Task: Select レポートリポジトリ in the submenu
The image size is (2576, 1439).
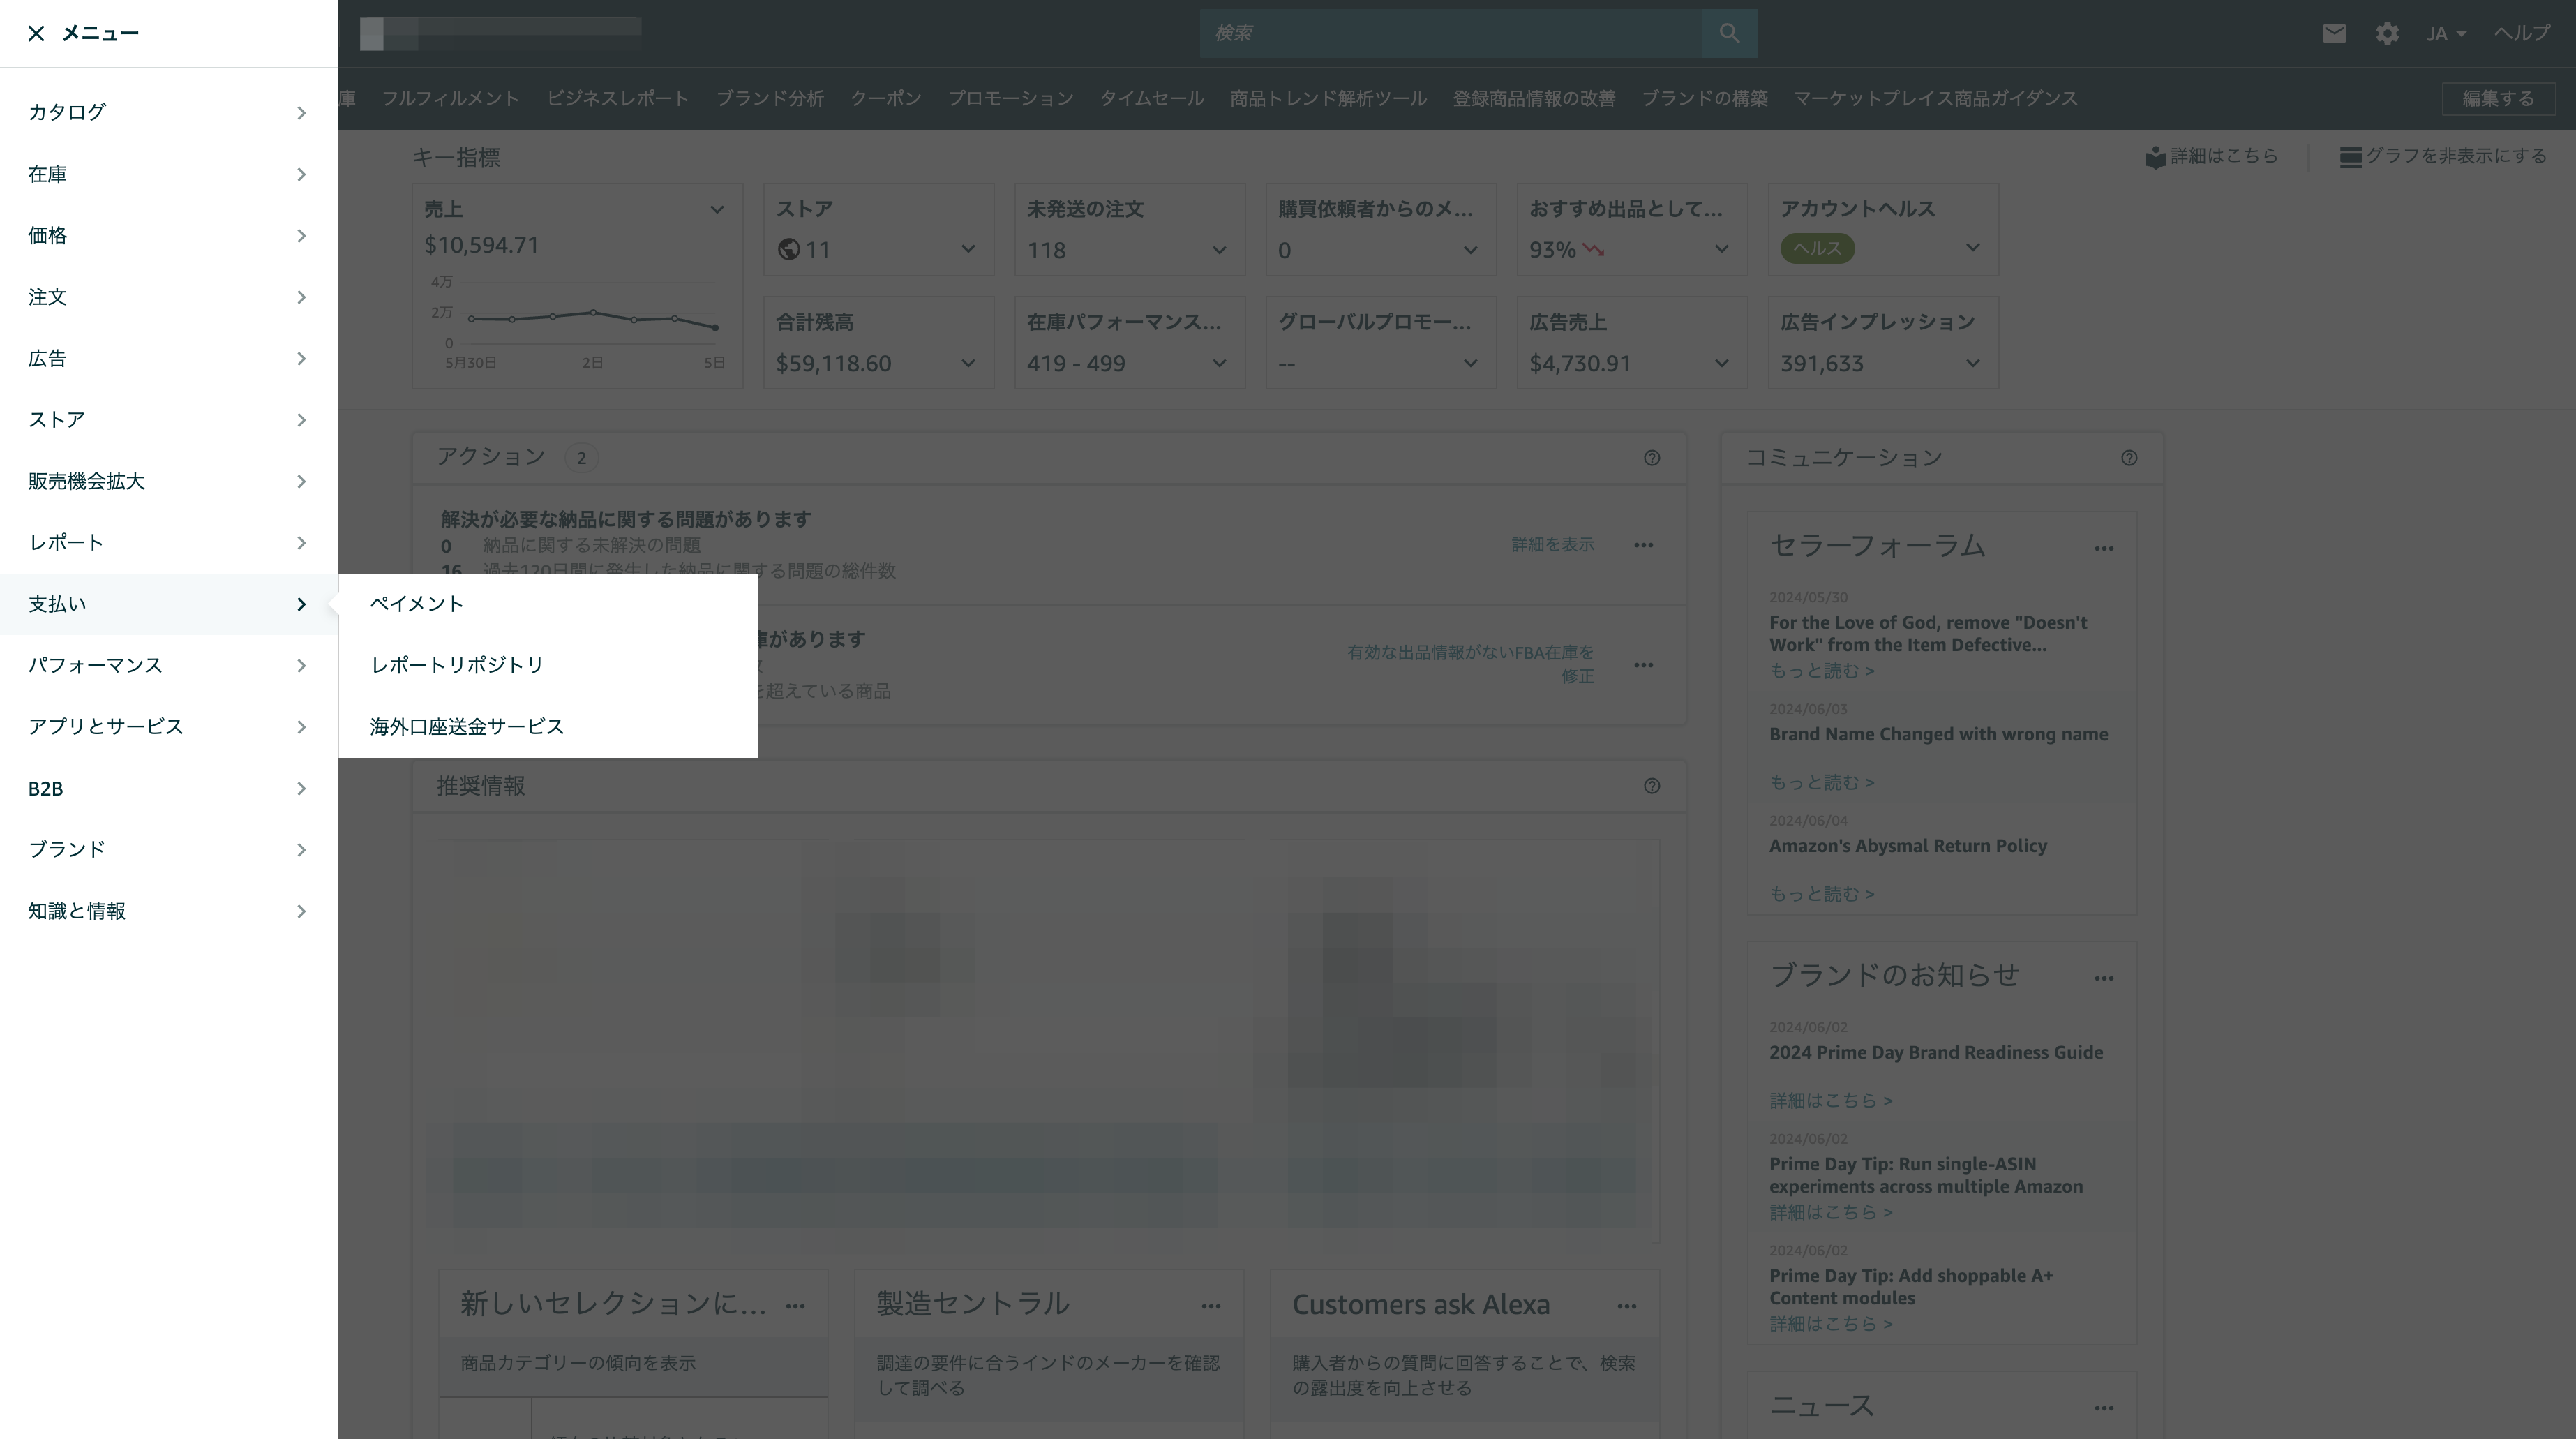Action: click(547, 665)
